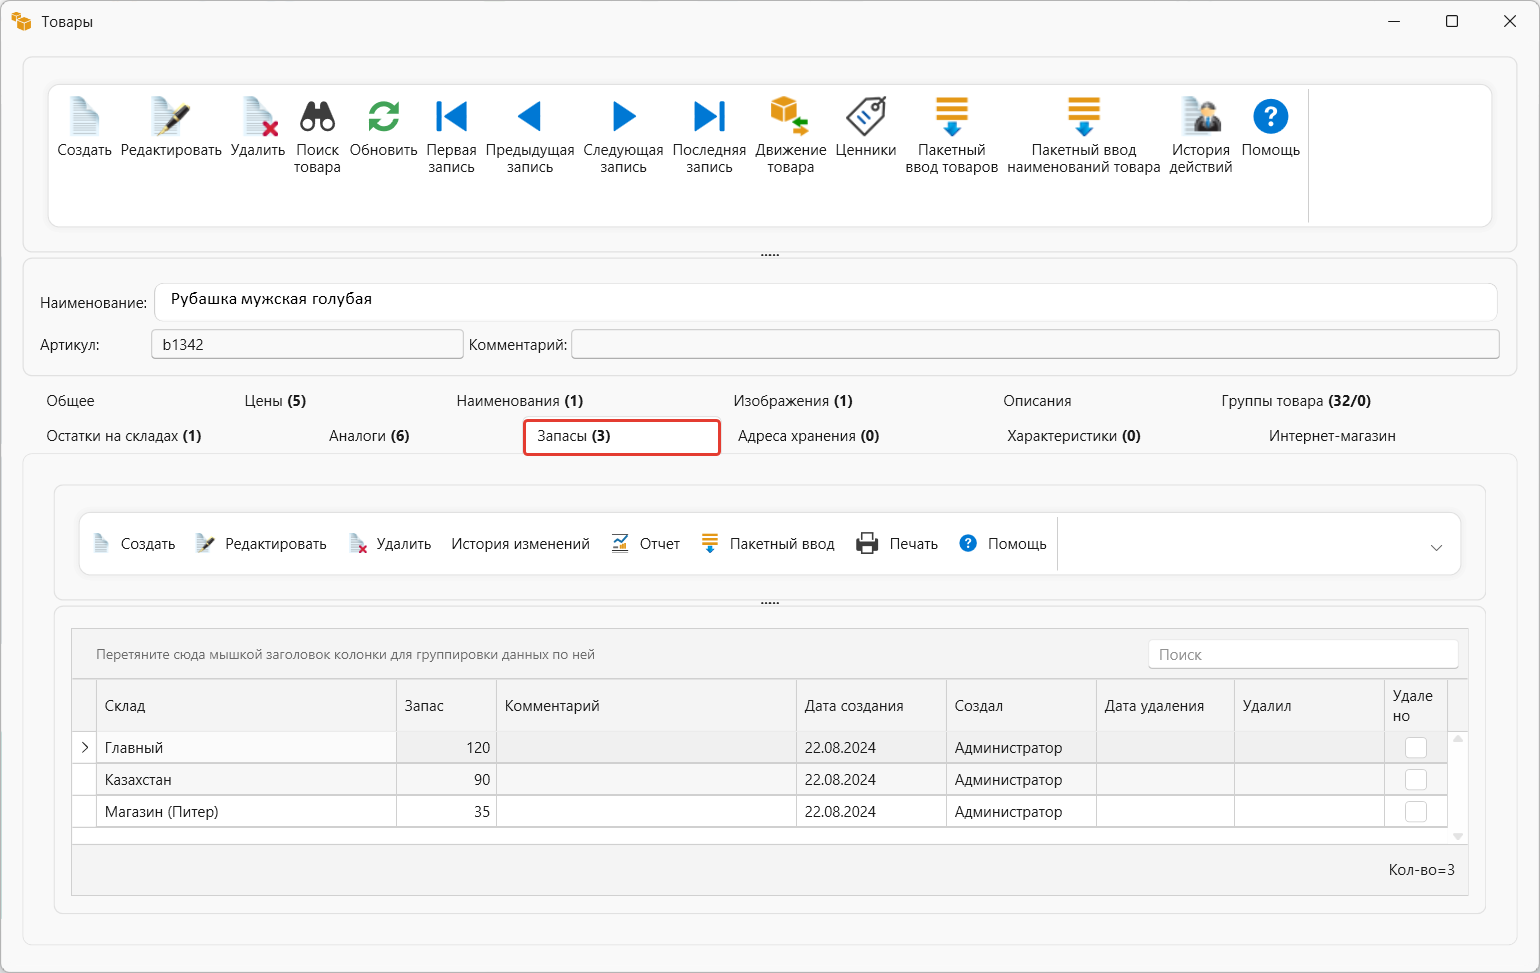Screen dimensions: 1540x973
Task: Sort by the Запас column header
Action: (x=446, y=706)
